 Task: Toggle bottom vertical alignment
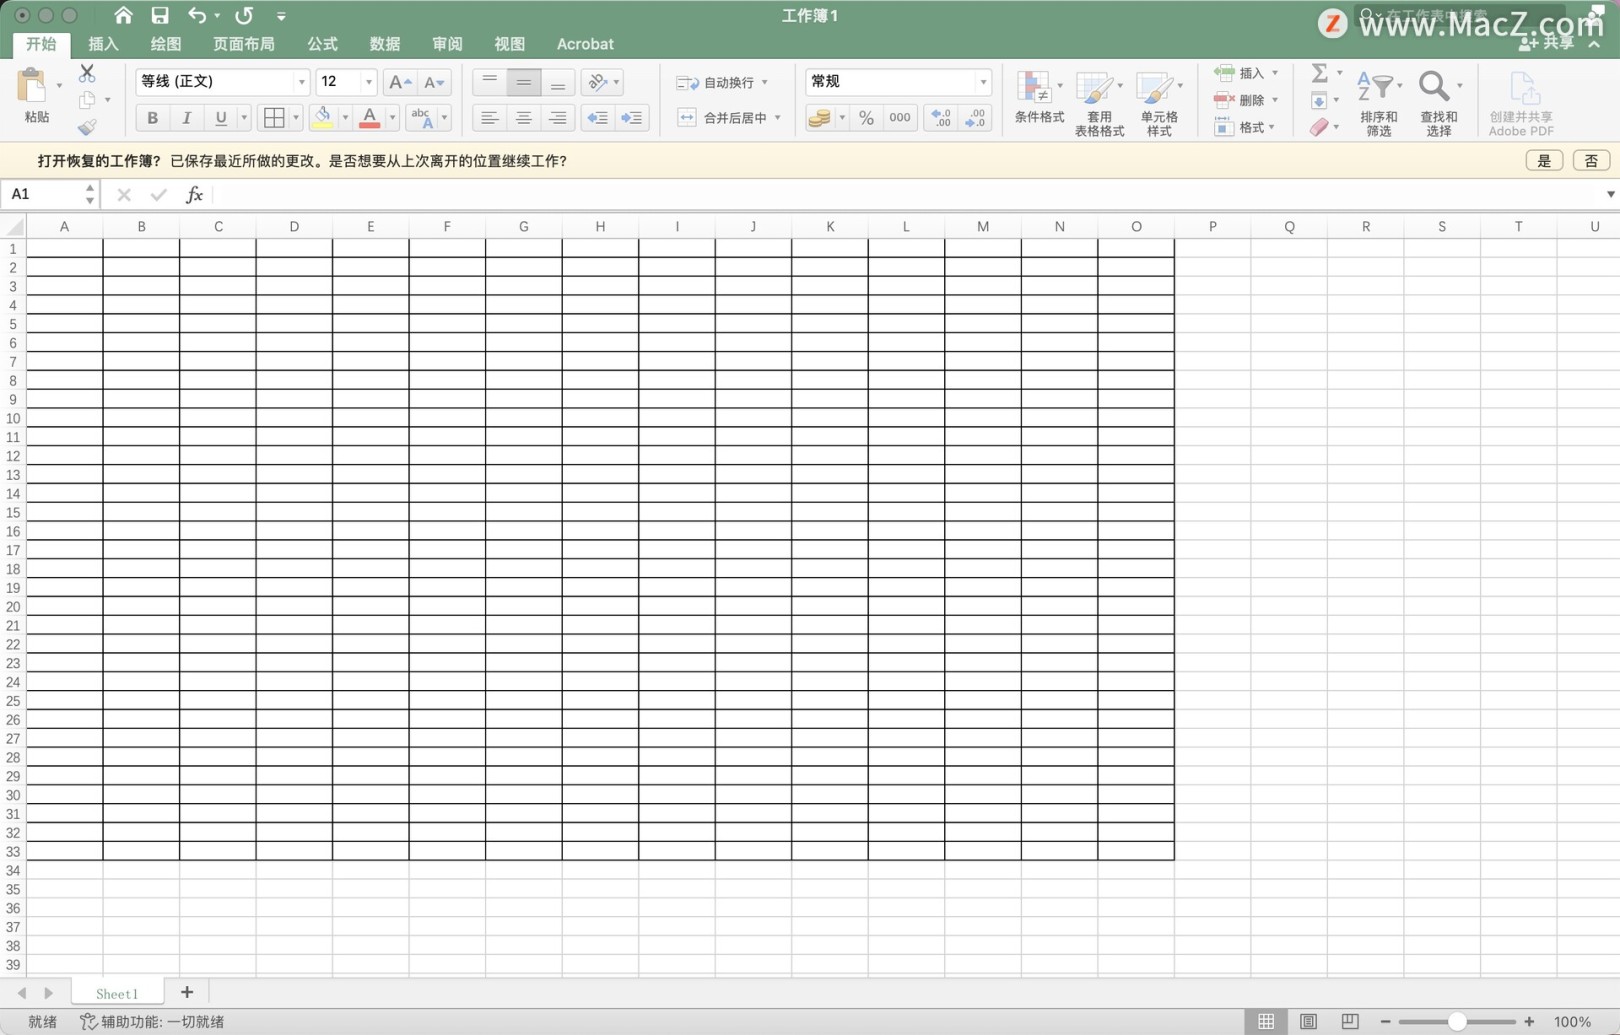[558, 82]
